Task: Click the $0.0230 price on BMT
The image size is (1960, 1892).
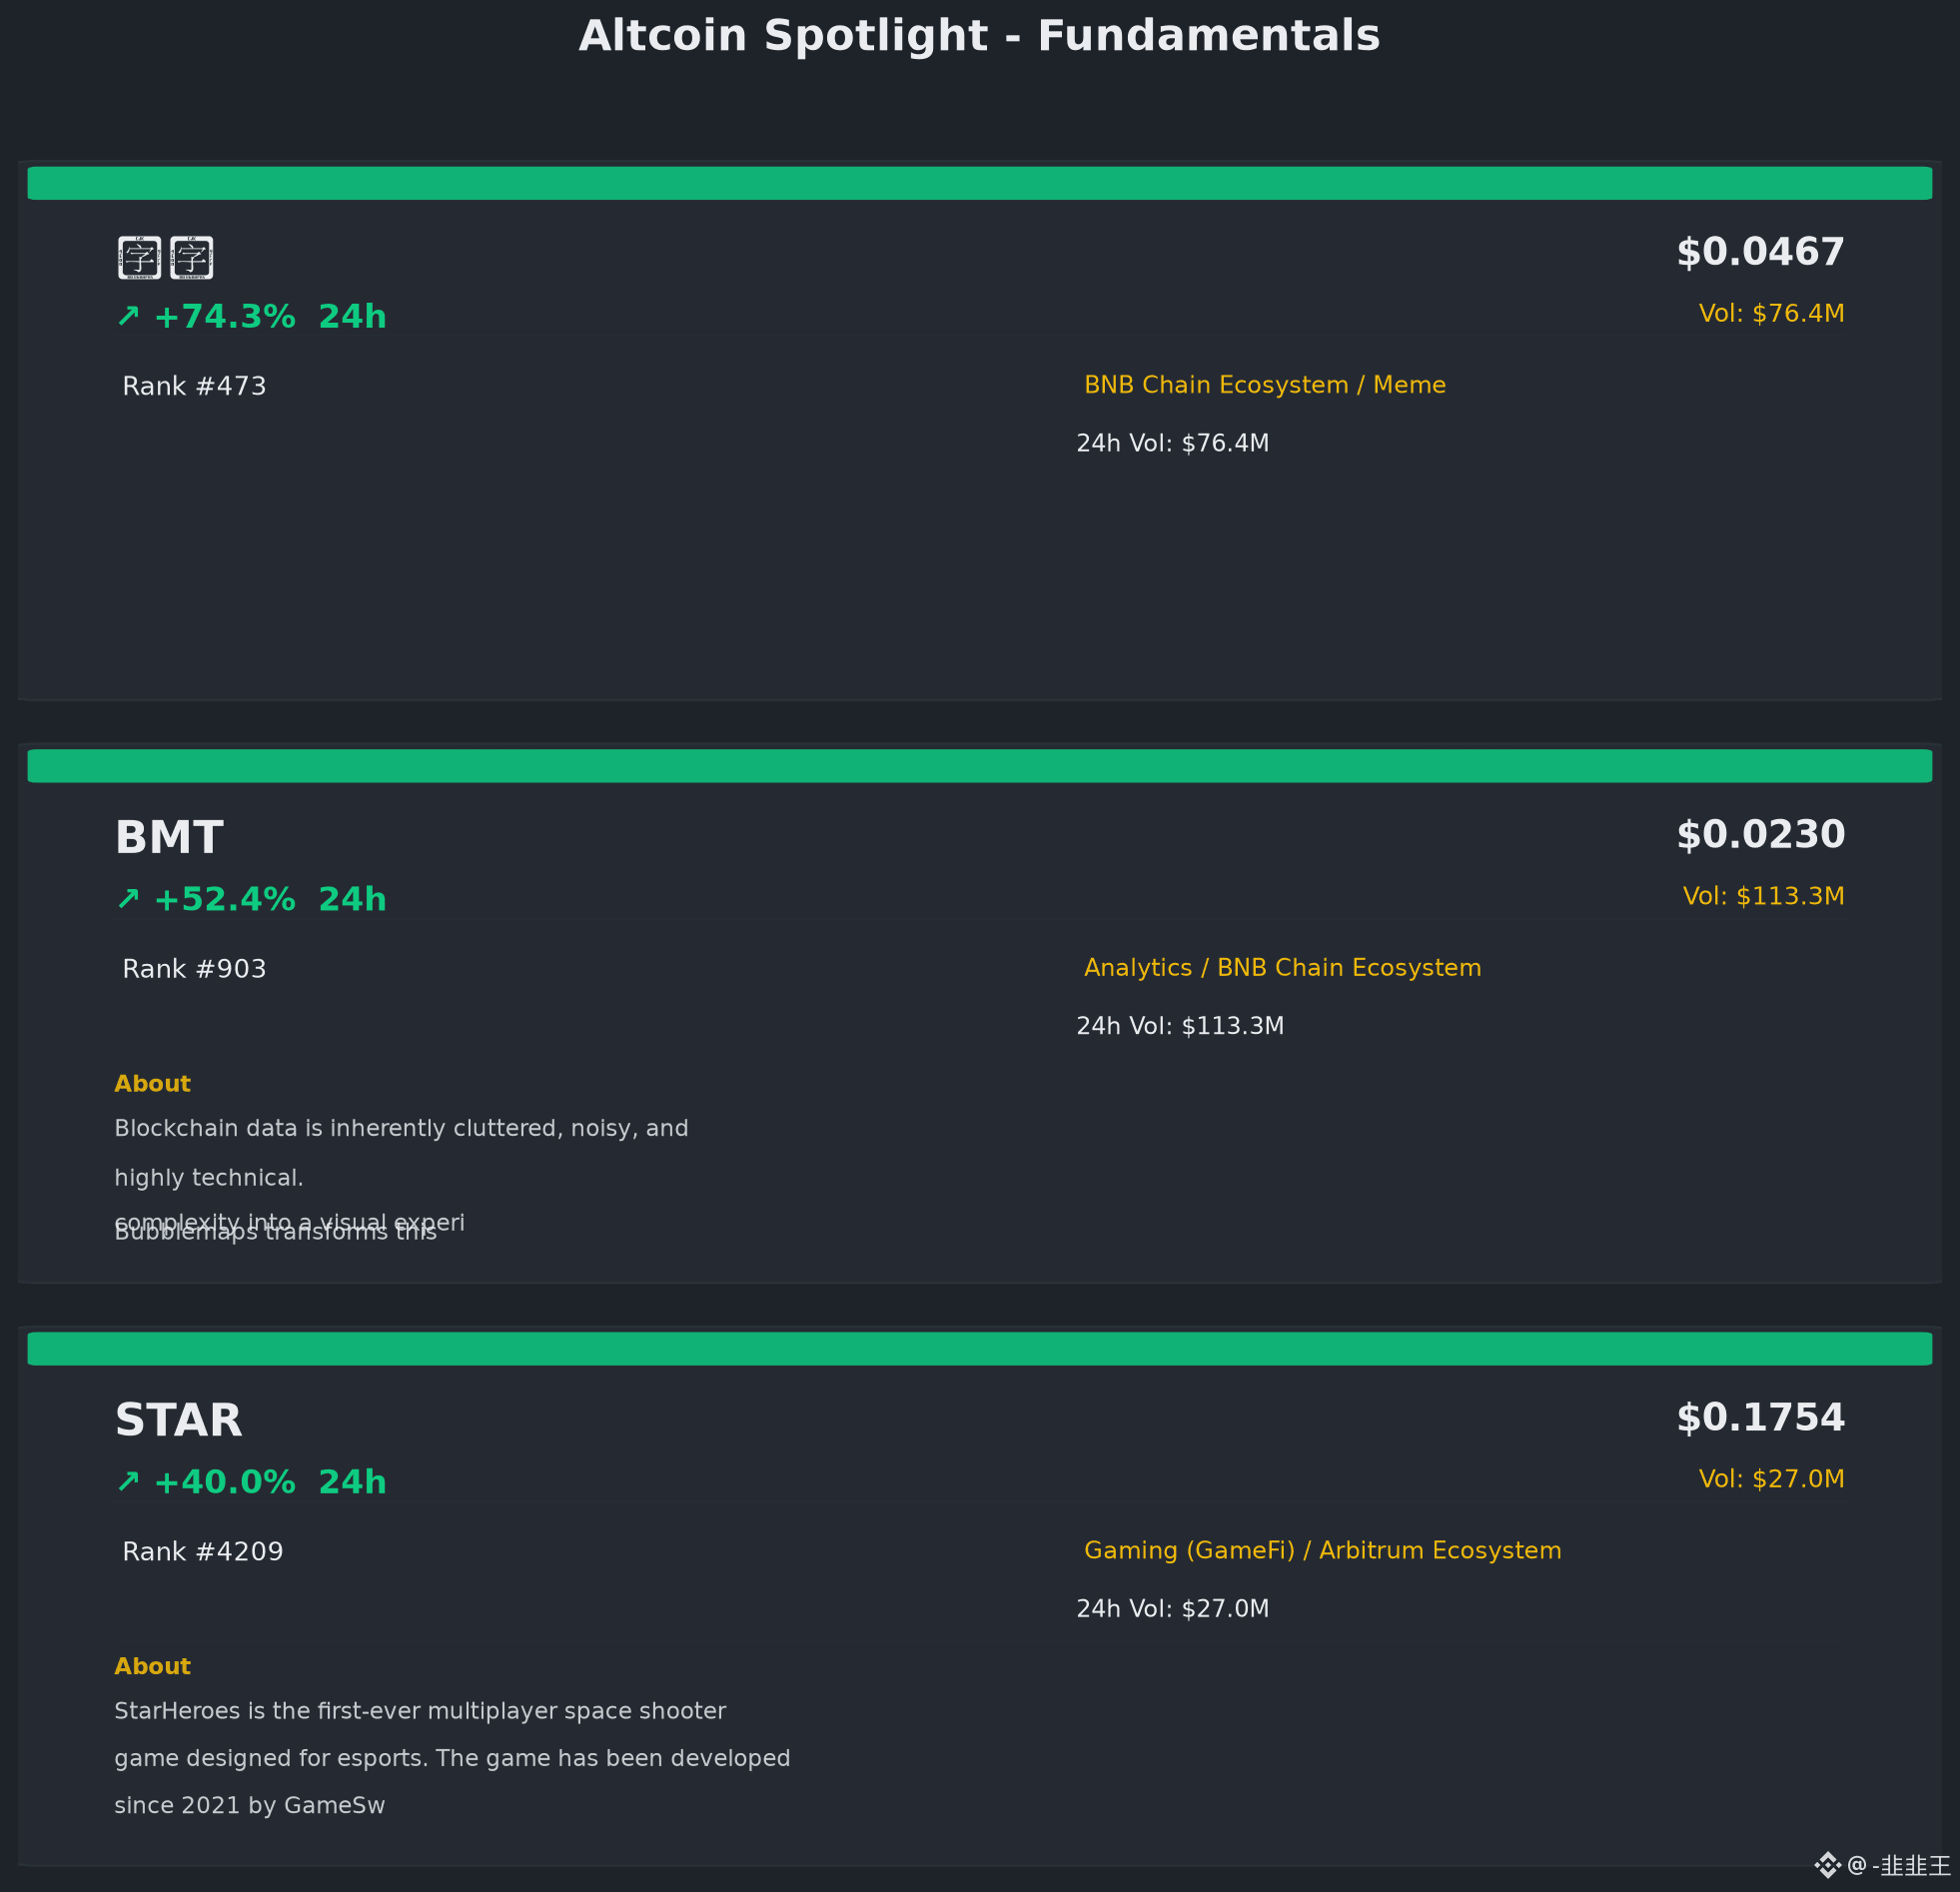Action: [x=1761, y=835]
